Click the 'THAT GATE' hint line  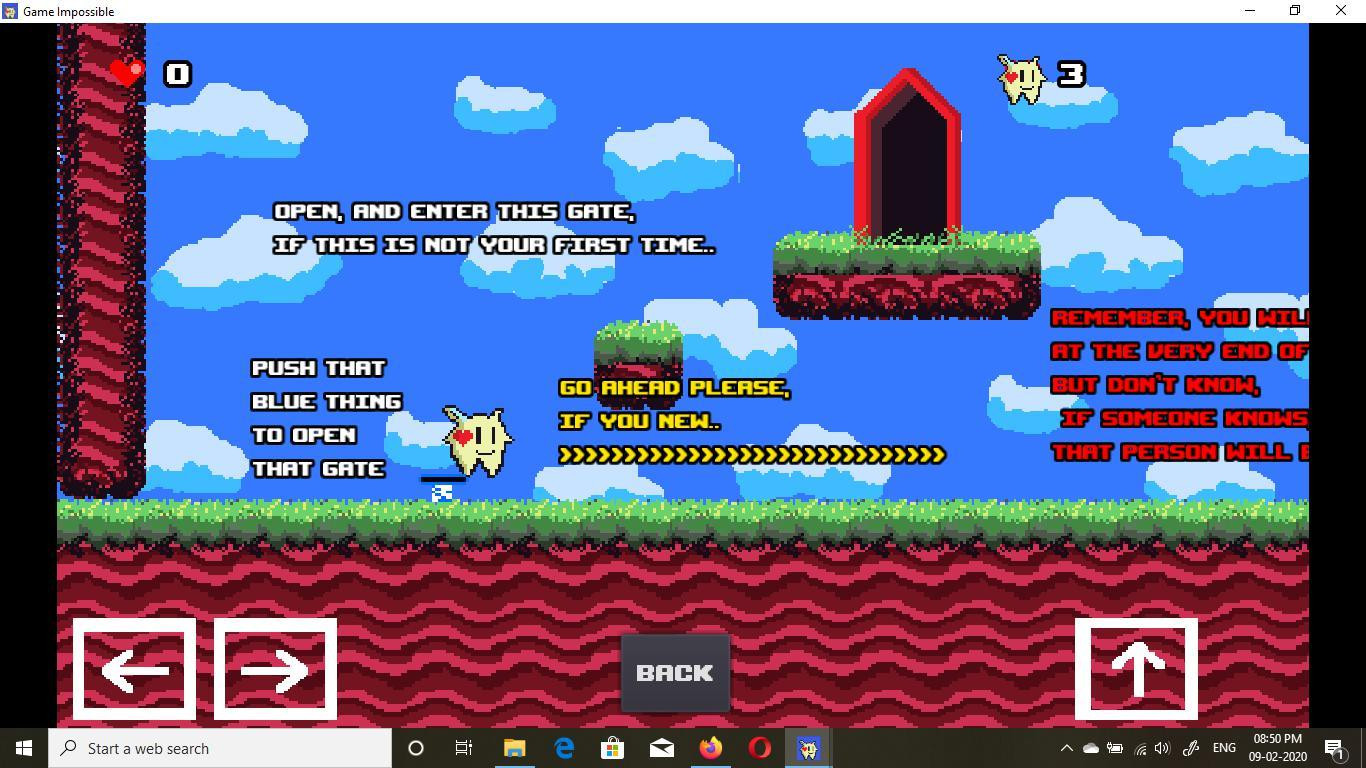click(x=319, y=469)
